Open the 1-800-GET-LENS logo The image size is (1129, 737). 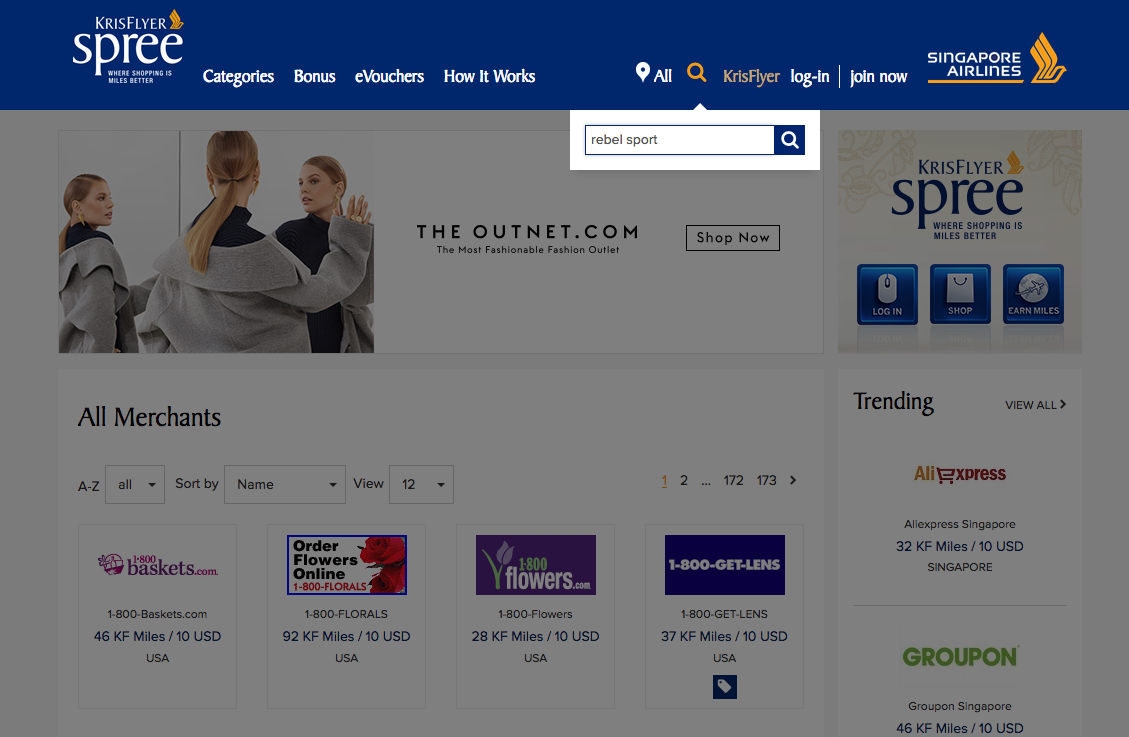(x=724, y=565)
